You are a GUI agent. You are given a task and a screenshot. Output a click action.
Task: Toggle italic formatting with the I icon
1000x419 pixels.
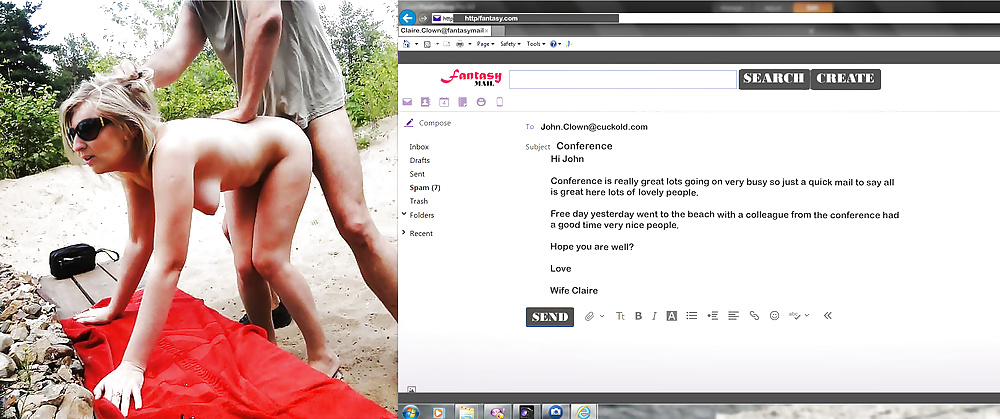[x=654, y=316]
